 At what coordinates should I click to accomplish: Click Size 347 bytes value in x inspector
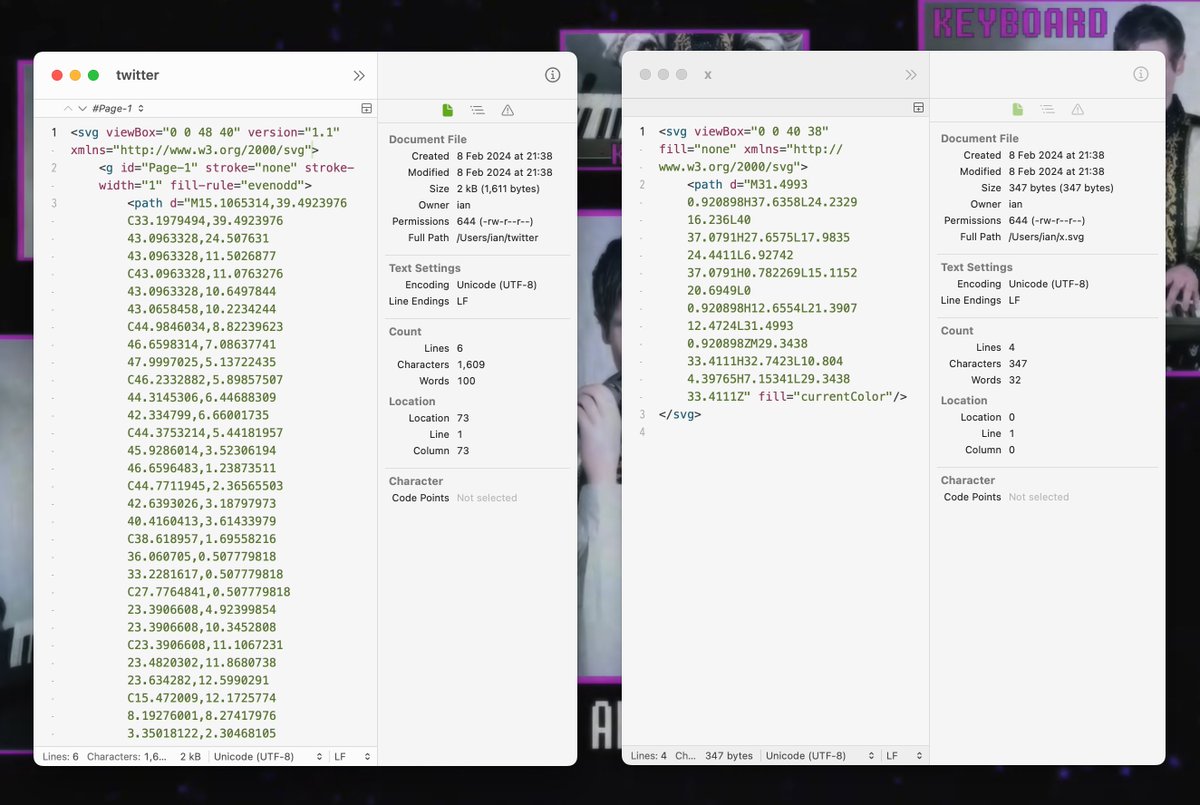tap(1061, 188)
